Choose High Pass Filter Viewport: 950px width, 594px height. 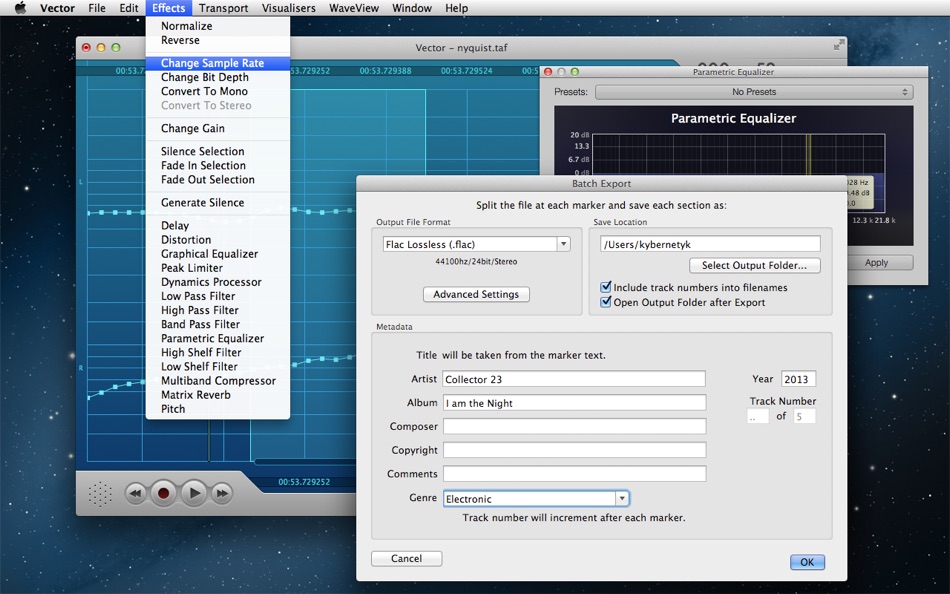tap(218, 310)
